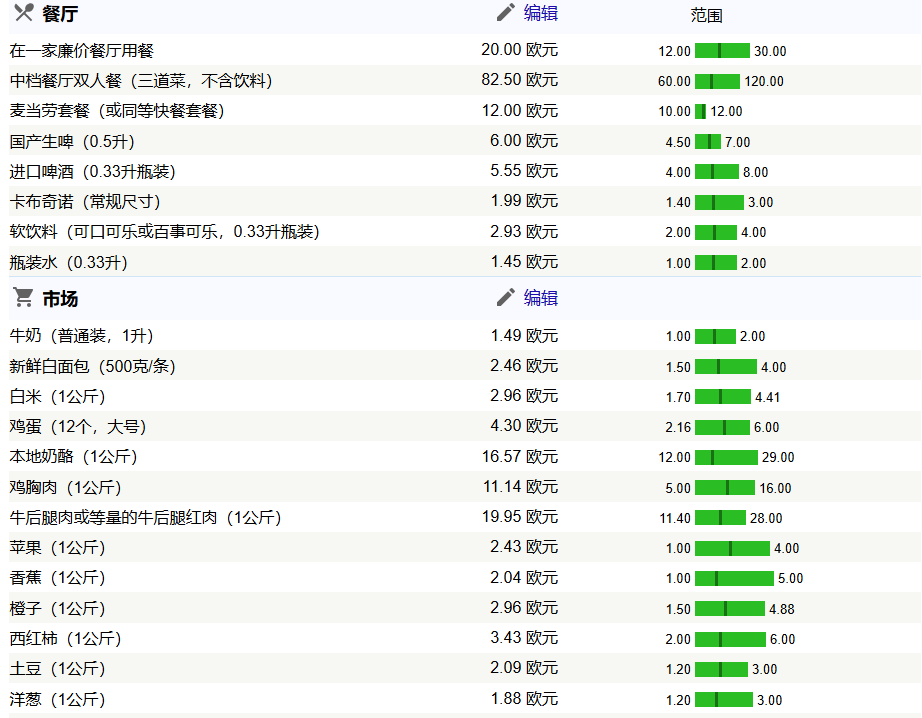Click range bar for 在一家廉价餐厅用餐
This screenshot has width=922, height=718.
coord(722,51)
